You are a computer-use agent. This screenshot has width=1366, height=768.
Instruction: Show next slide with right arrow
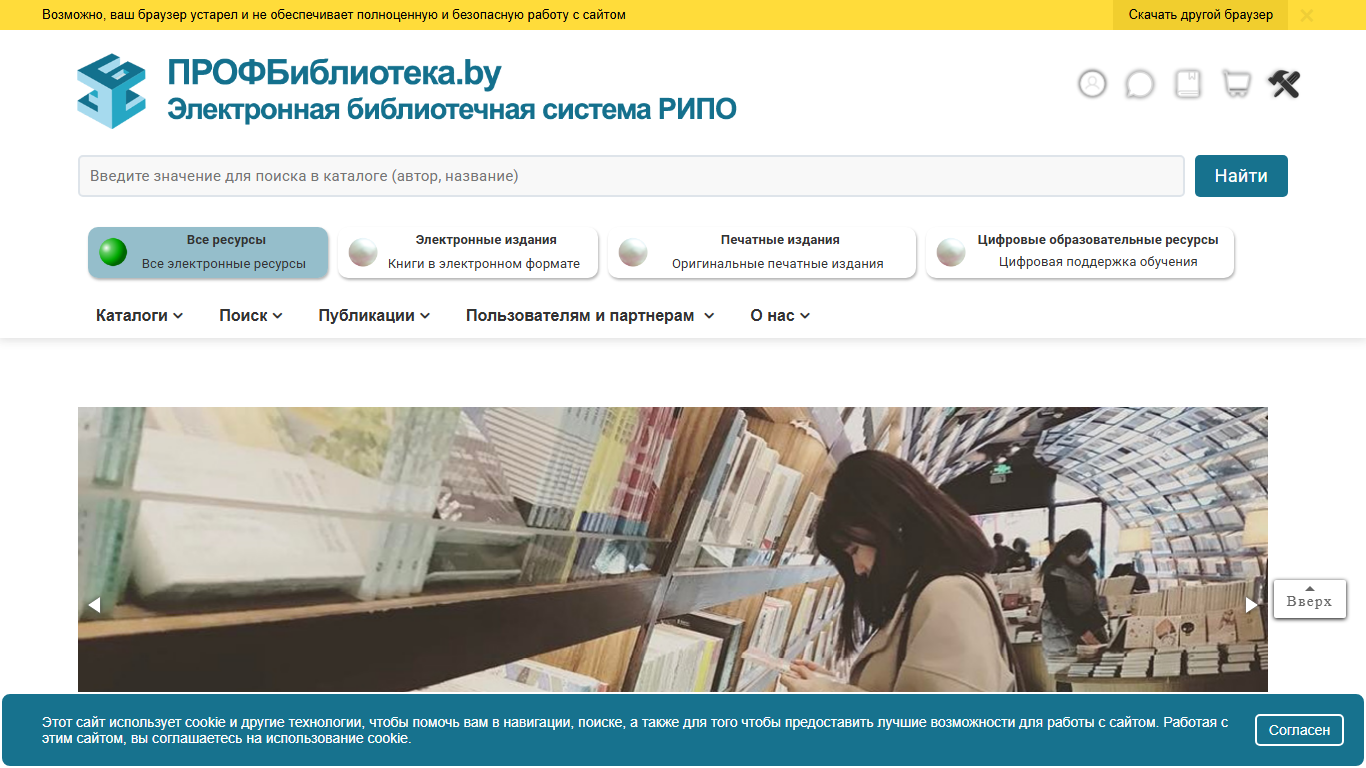[1251, 604]
